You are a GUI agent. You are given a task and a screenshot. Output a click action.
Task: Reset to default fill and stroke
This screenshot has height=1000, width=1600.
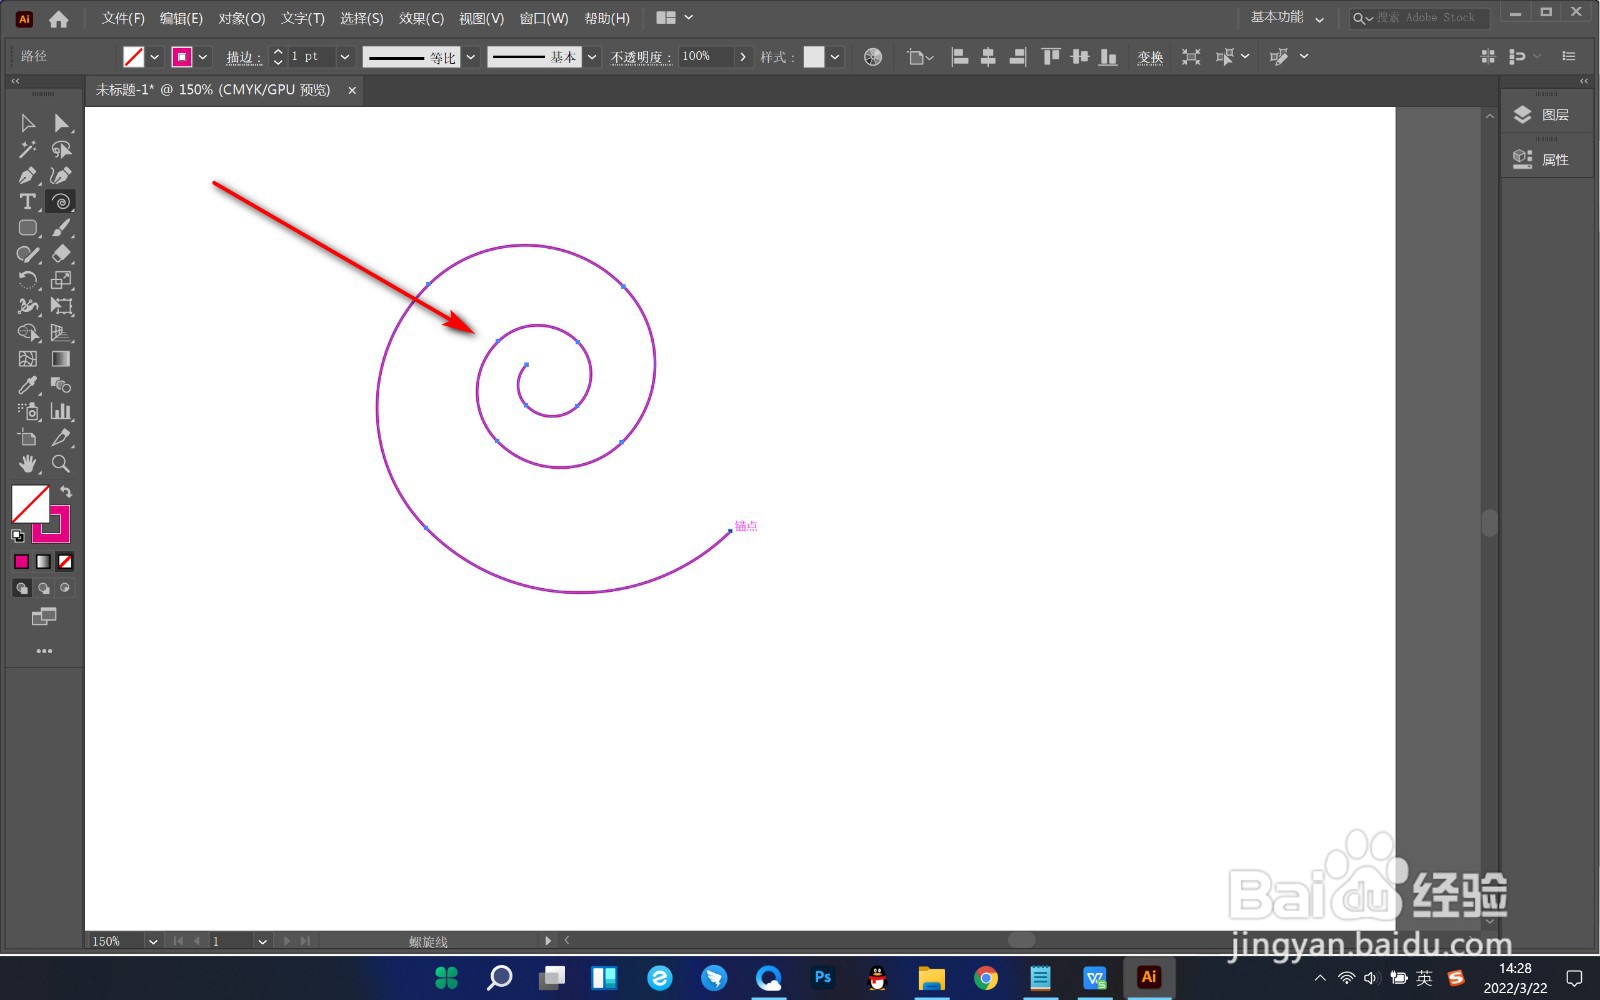click(17, 536)
